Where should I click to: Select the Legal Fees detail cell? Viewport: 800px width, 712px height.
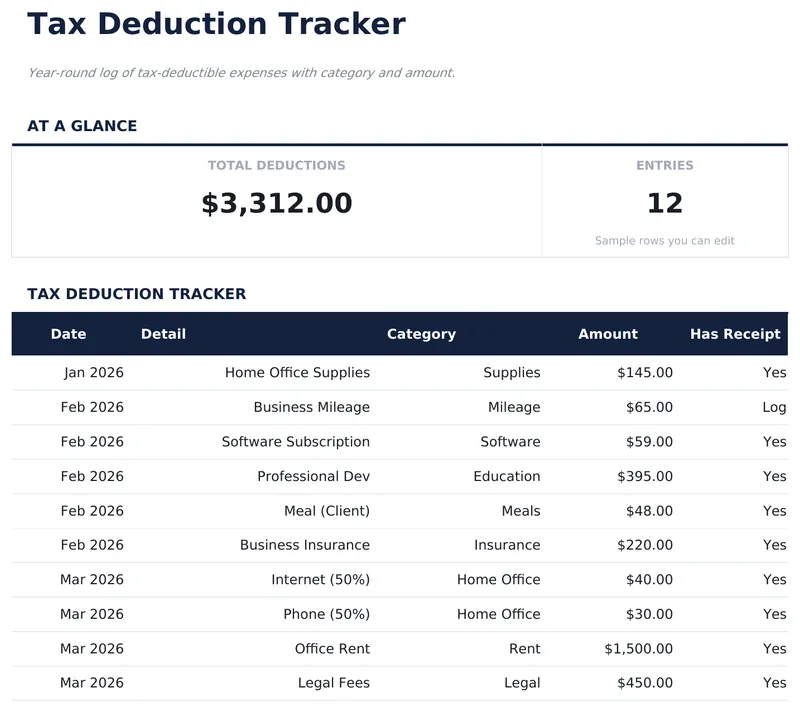pos(334,683)
